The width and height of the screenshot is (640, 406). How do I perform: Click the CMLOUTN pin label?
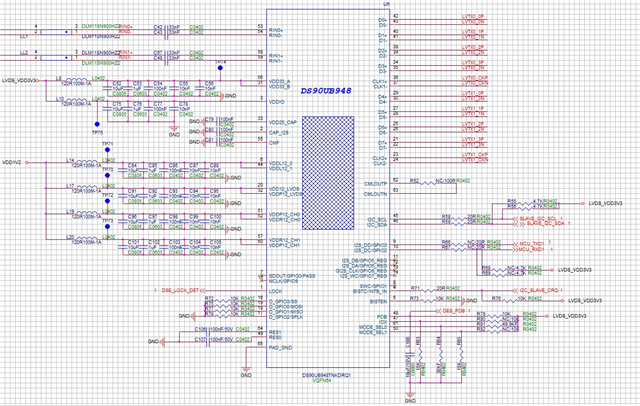(x=375, y=194)
